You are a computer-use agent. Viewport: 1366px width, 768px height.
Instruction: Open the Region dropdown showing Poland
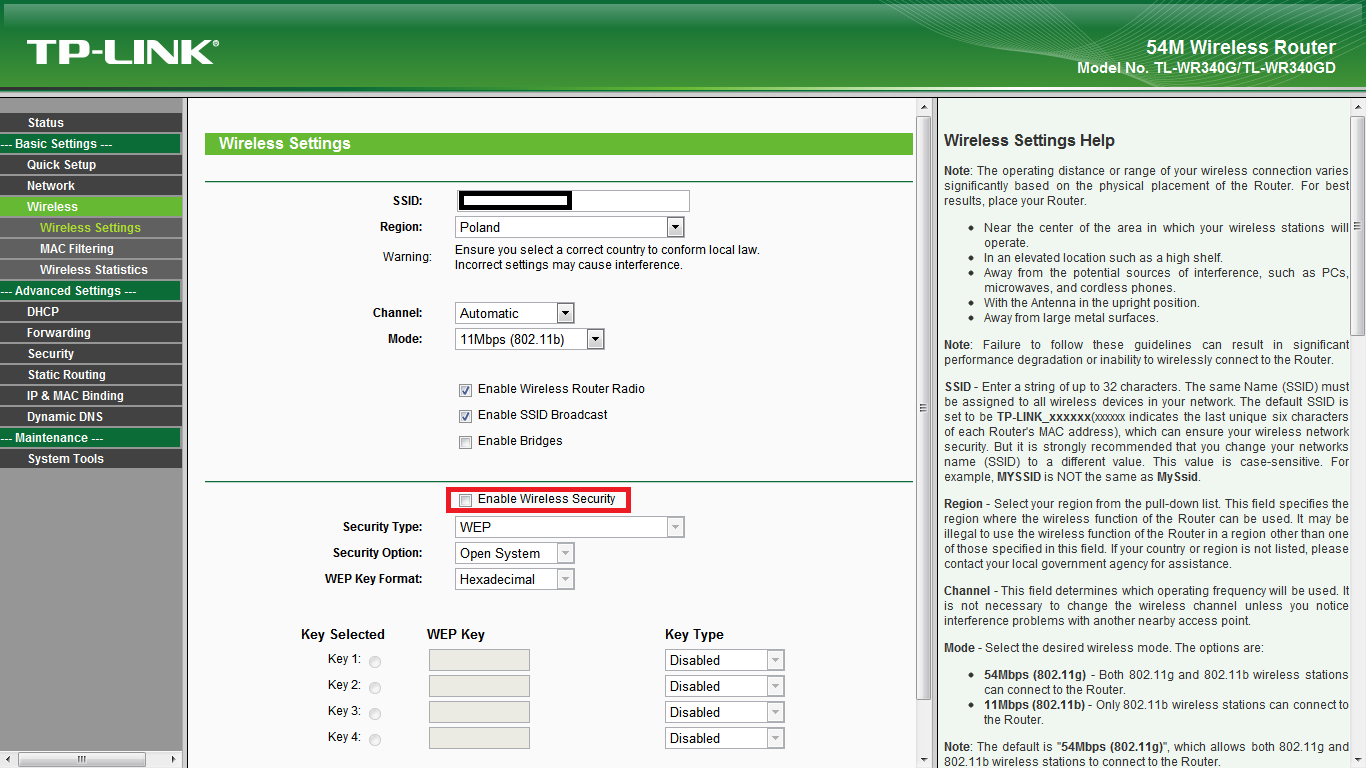(x=570, y=227)
